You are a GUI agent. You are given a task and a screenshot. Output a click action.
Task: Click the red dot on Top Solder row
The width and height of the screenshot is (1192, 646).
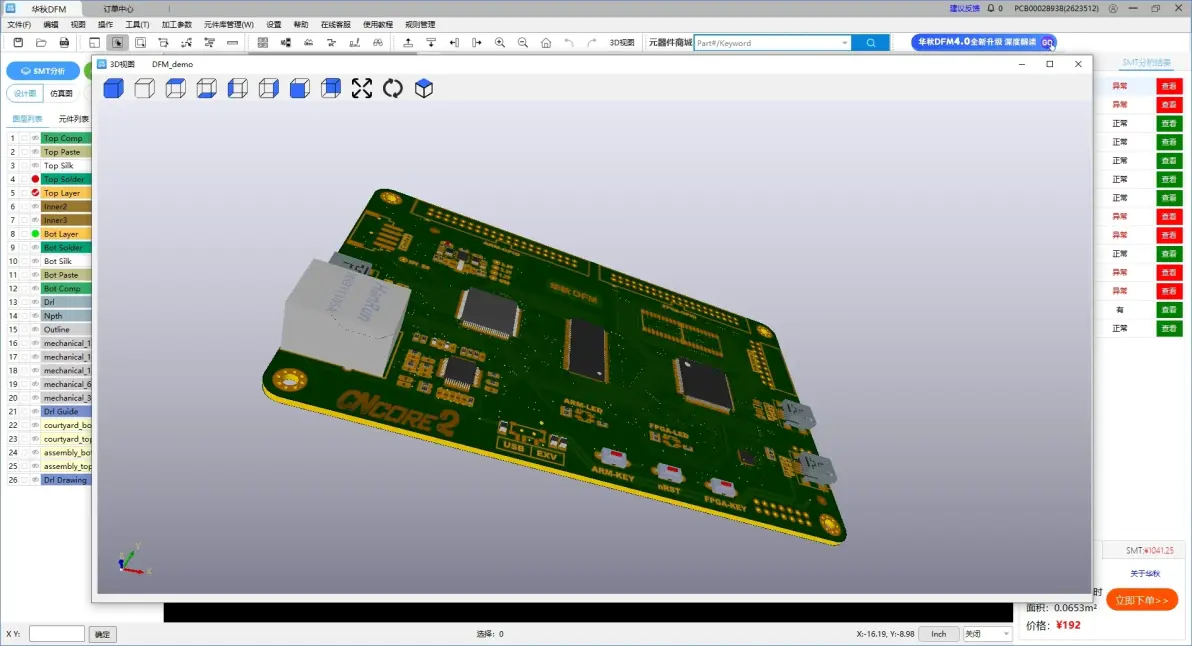(x=35, y=179)
